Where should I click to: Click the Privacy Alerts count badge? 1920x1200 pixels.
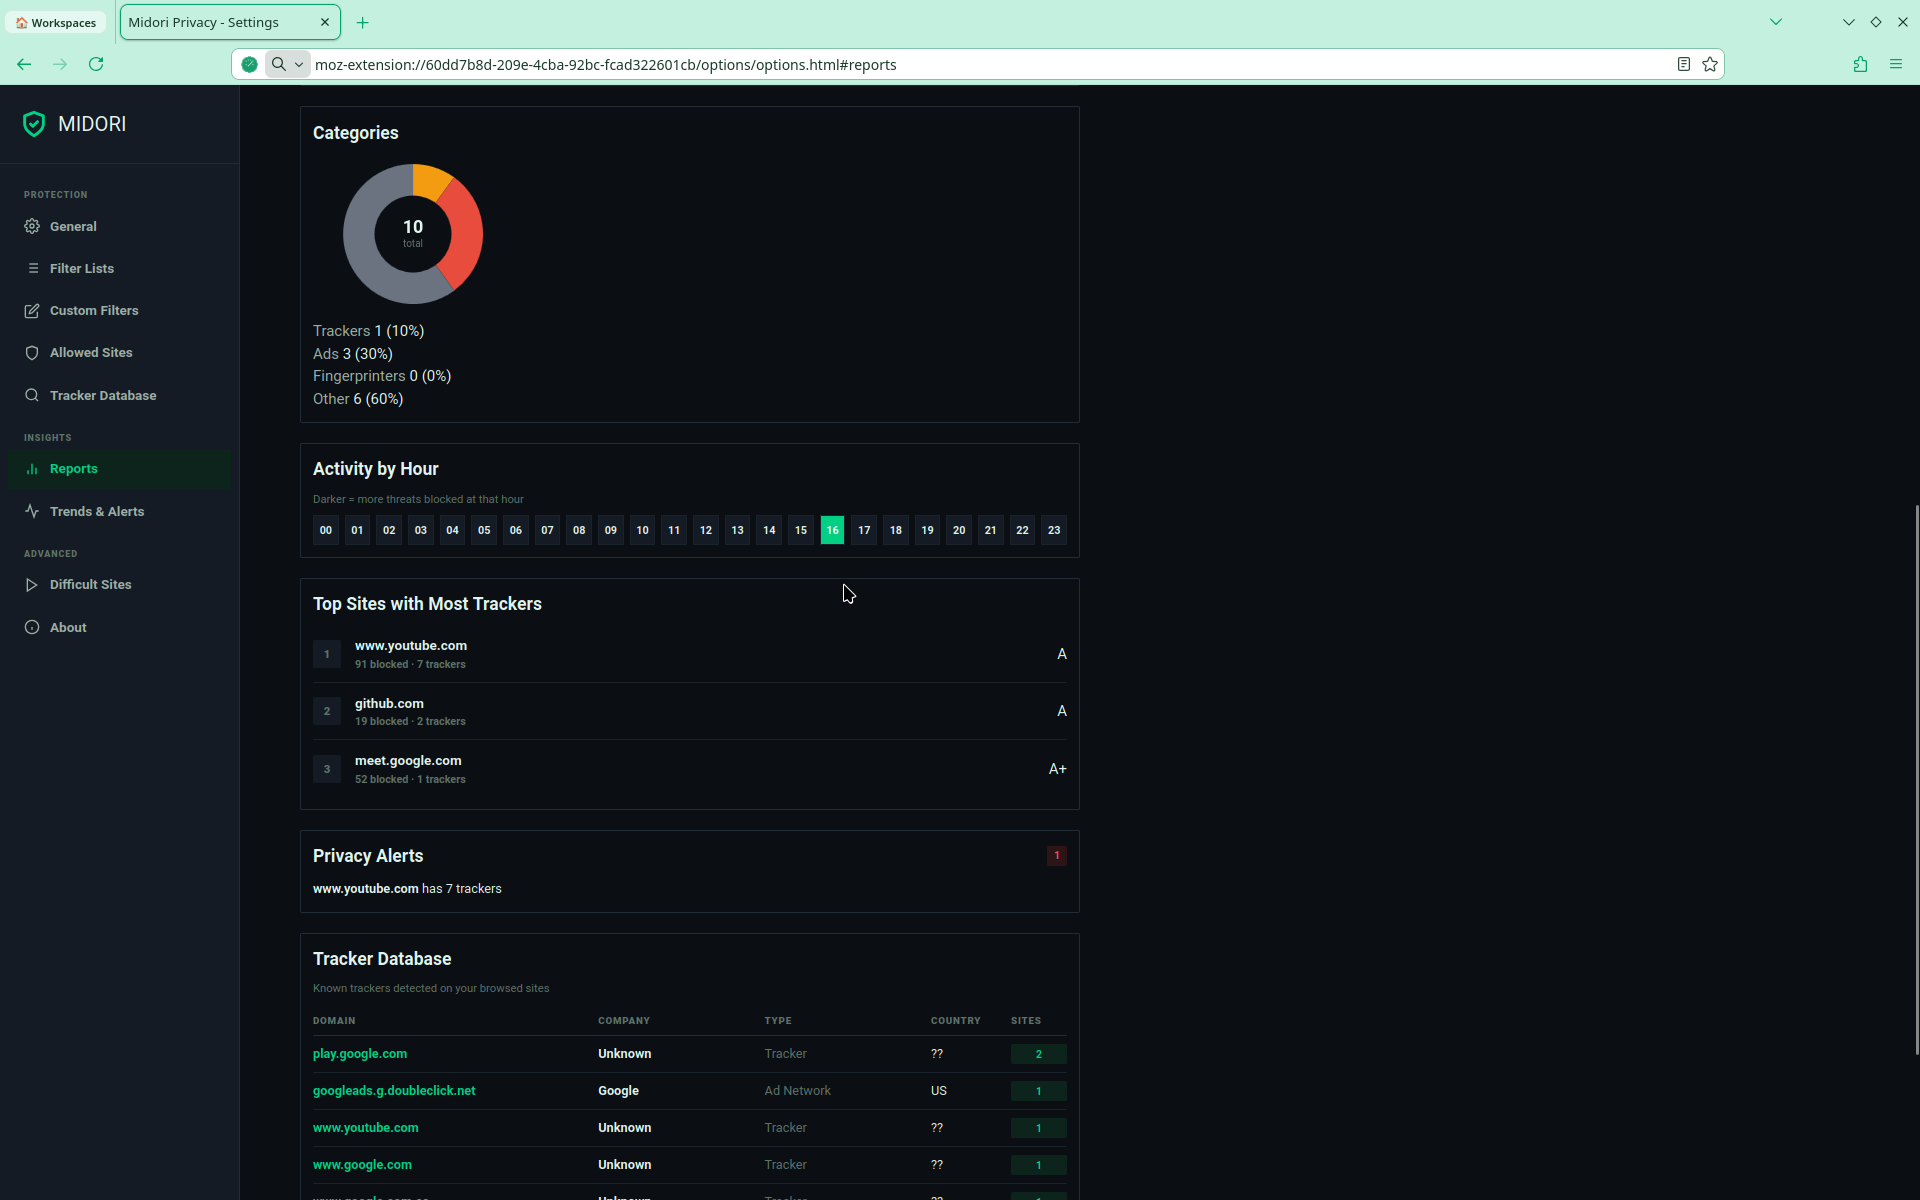(1056, 856)
